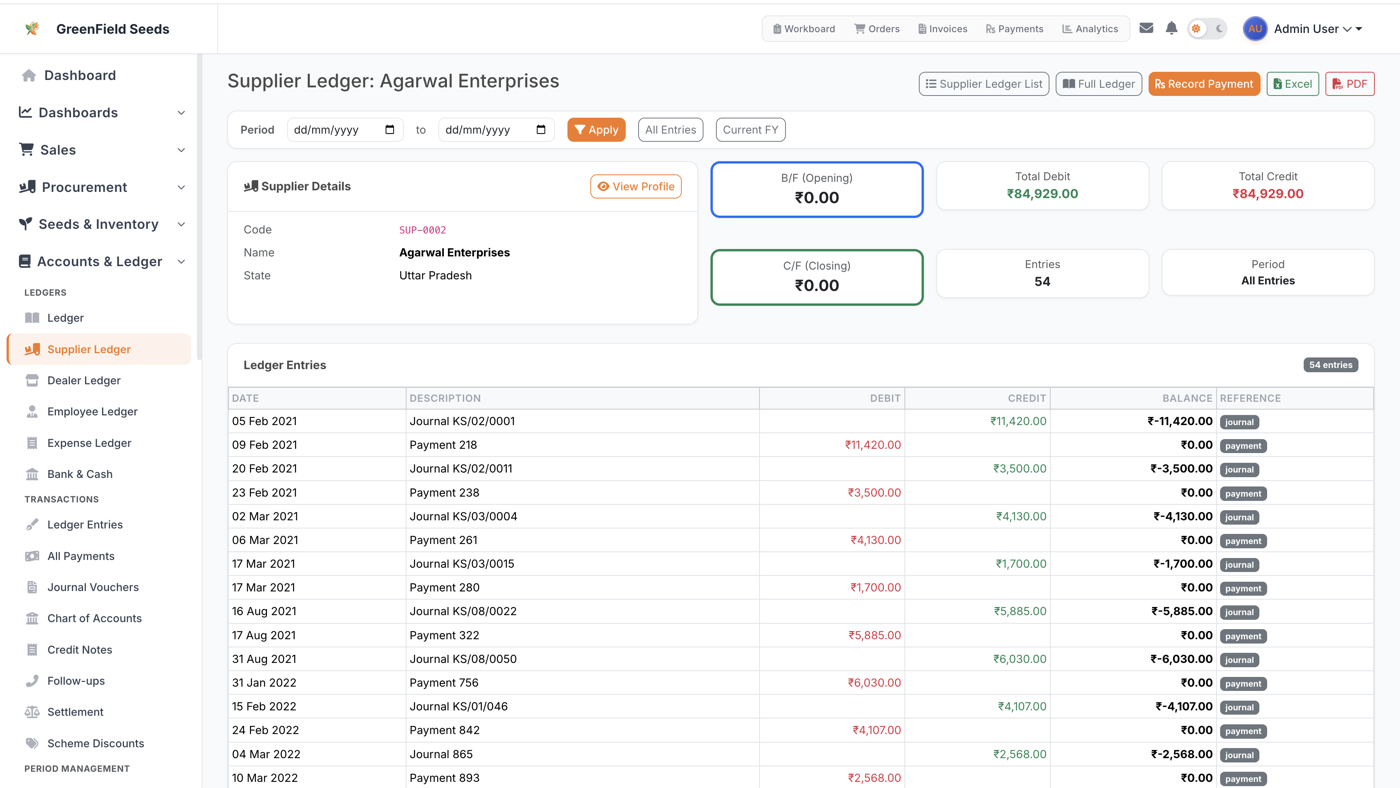Click the B/F (Opening) balance card
The height and width of the screenshot is (788, 1400).
click(x=817, y=189)
